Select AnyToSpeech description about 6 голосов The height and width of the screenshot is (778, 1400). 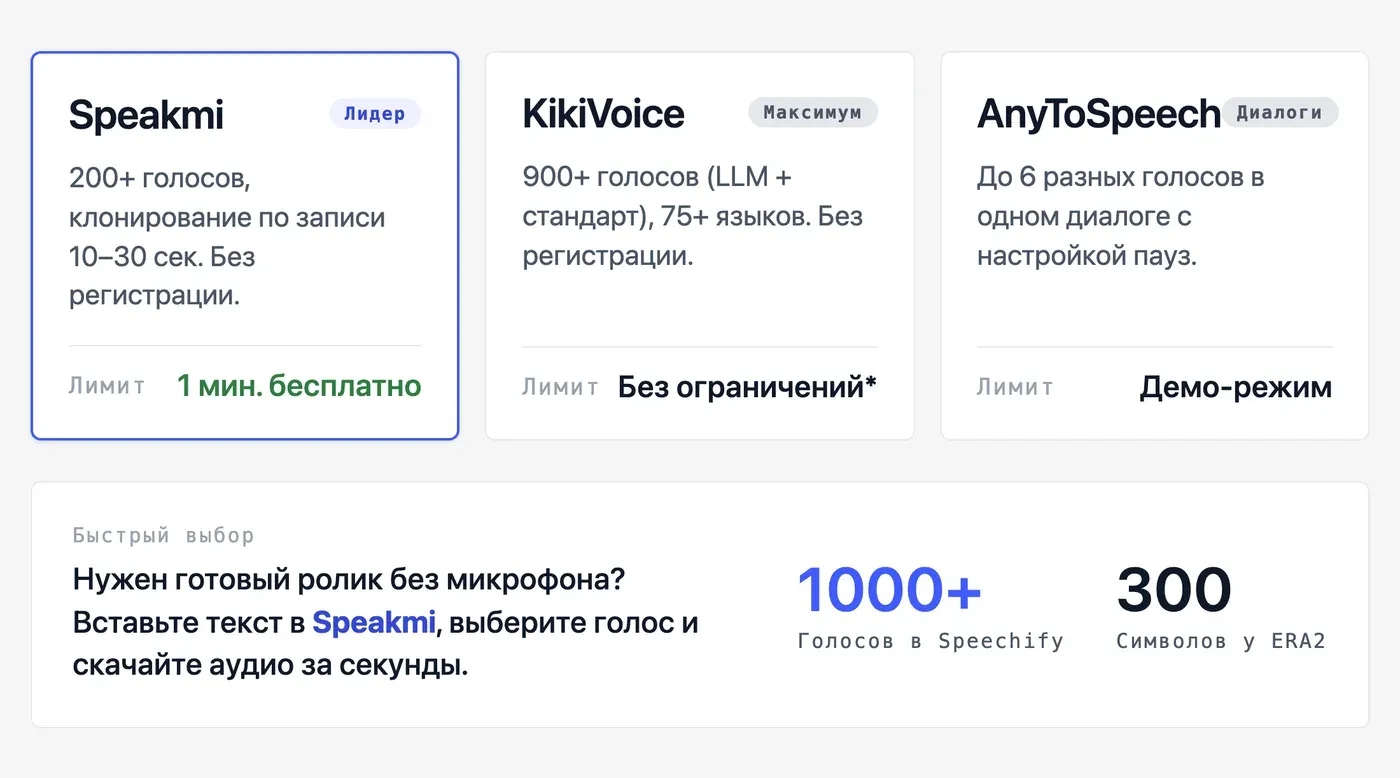click(1121, 217)
